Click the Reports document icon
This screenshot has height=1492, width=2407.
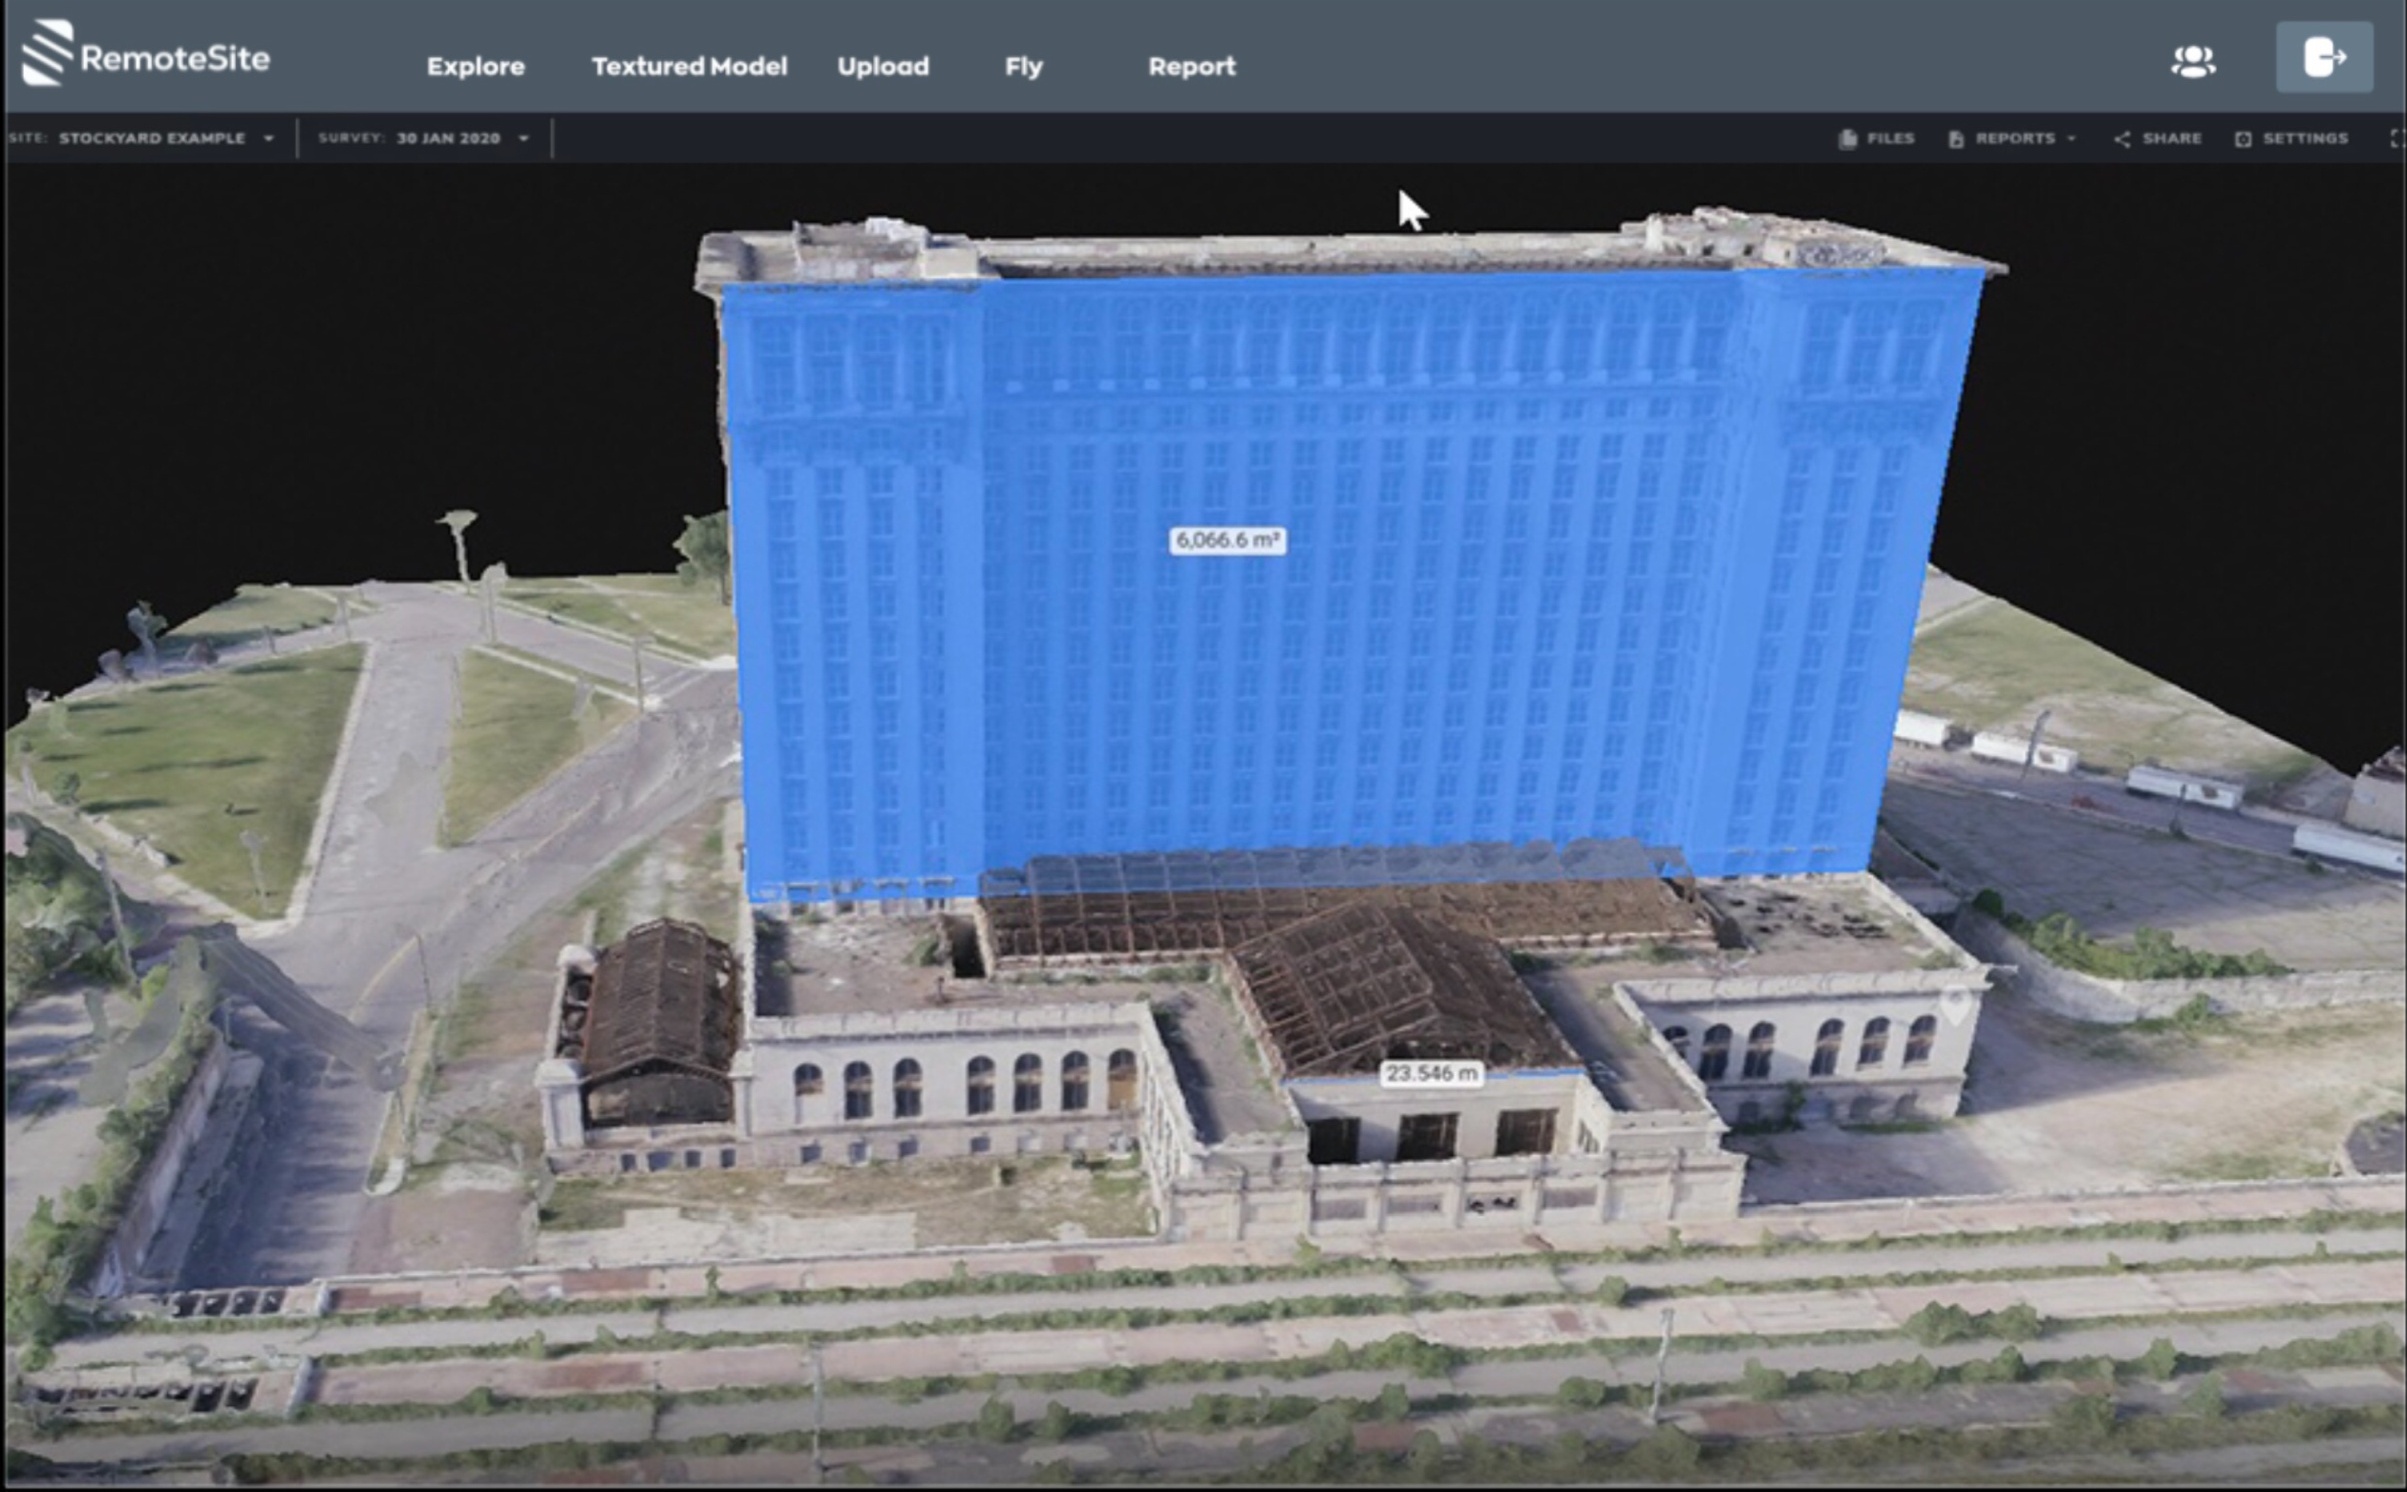(1956, 138)
